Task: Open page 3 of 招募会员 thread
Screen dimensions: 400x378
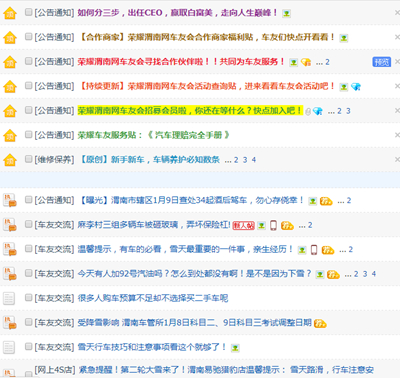Action: 348,111
